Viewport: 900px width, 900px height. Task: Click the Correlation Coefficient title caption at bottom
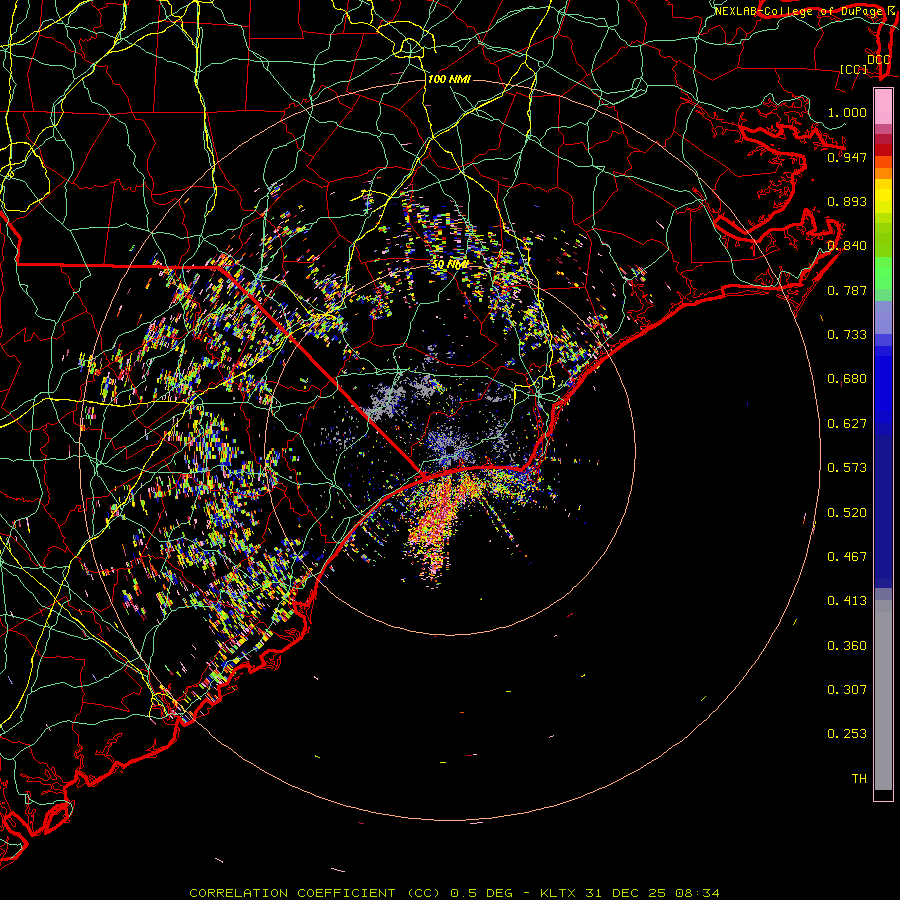(x=454, y=893)
